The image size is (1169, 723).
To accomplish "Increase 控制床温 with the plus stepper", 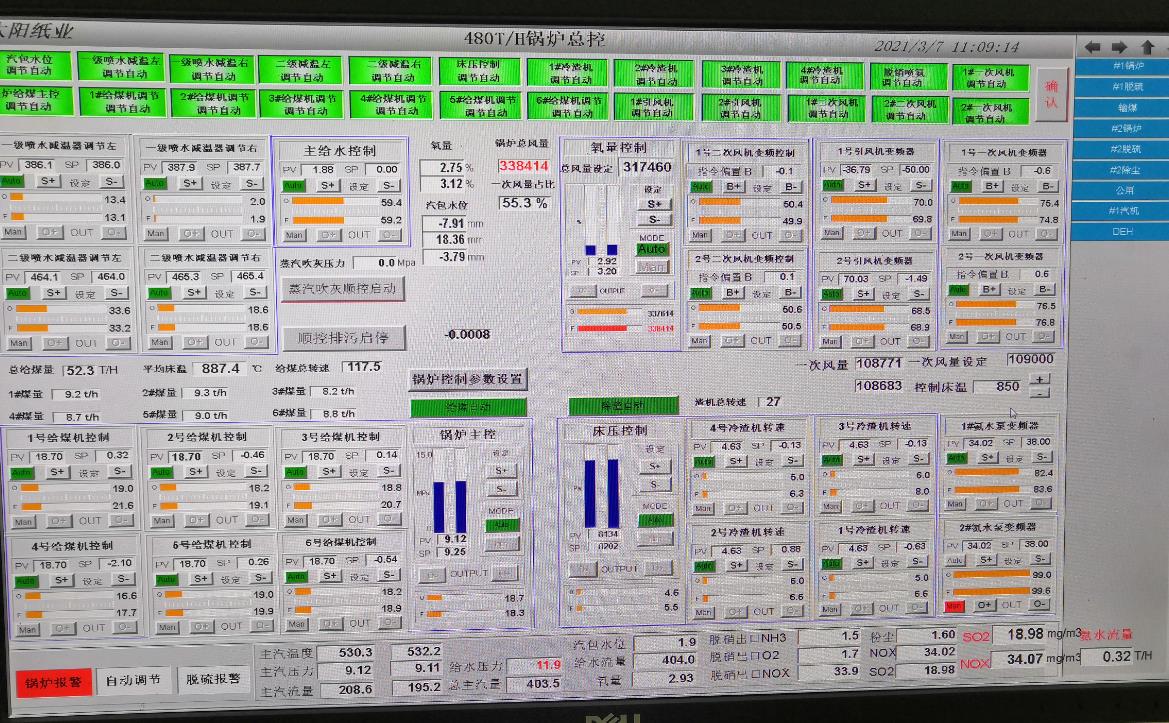I will (x=1041, y=379).
